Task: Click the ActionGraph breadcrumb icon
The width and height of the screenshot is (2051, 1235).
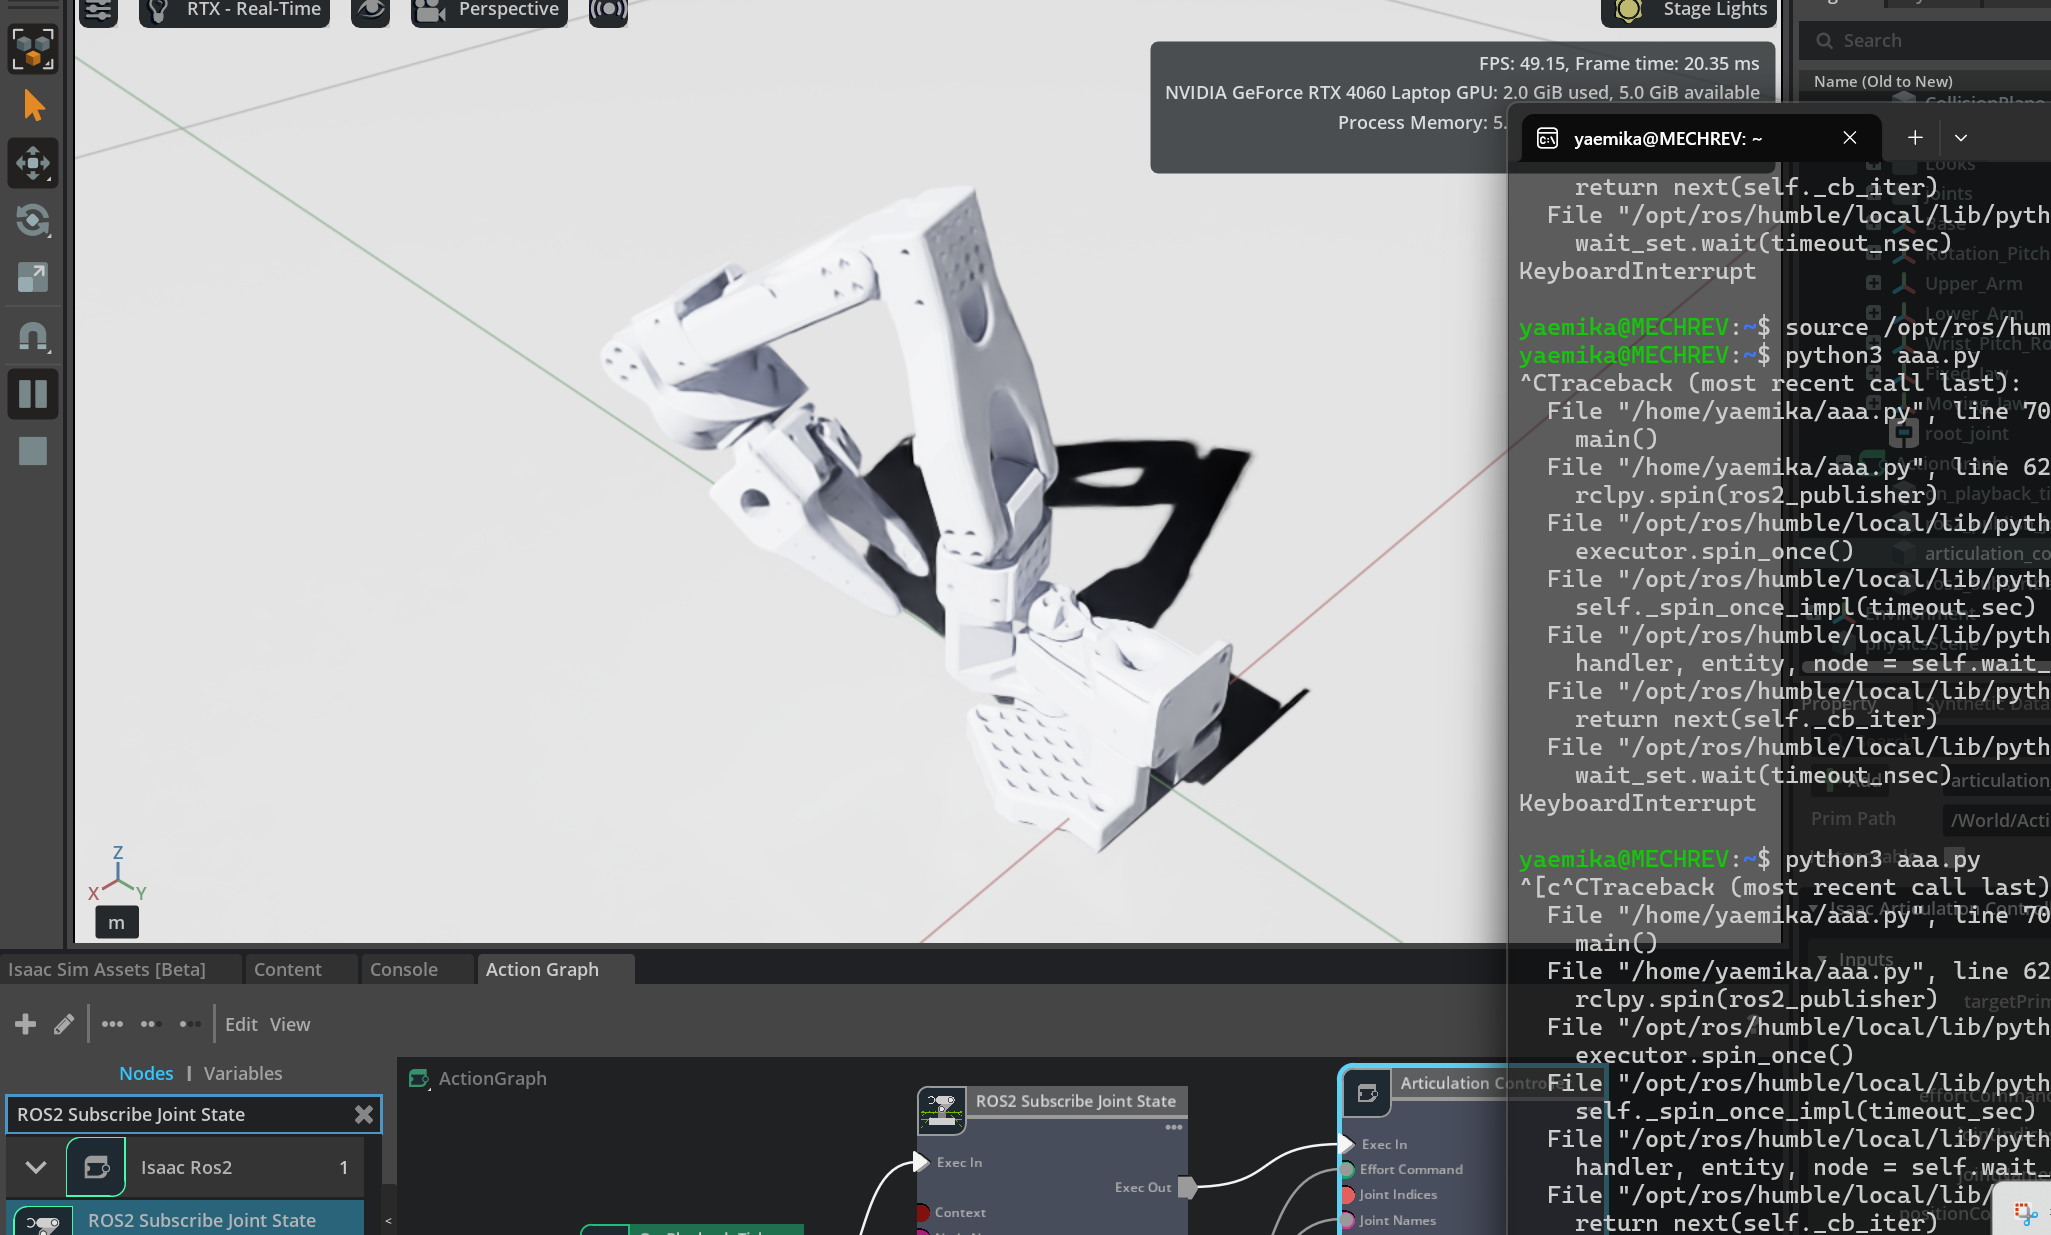Action: (419, 1078)
